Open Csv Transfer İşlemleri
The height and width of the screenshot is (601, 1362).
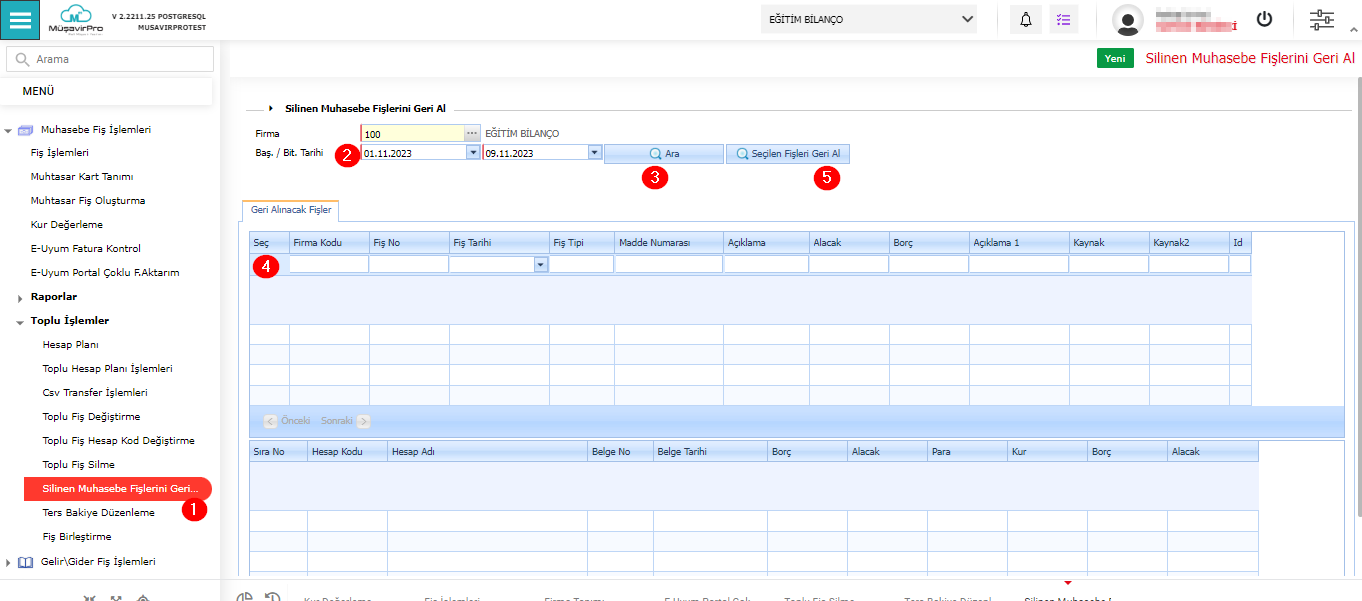click(x=95, y=393)
